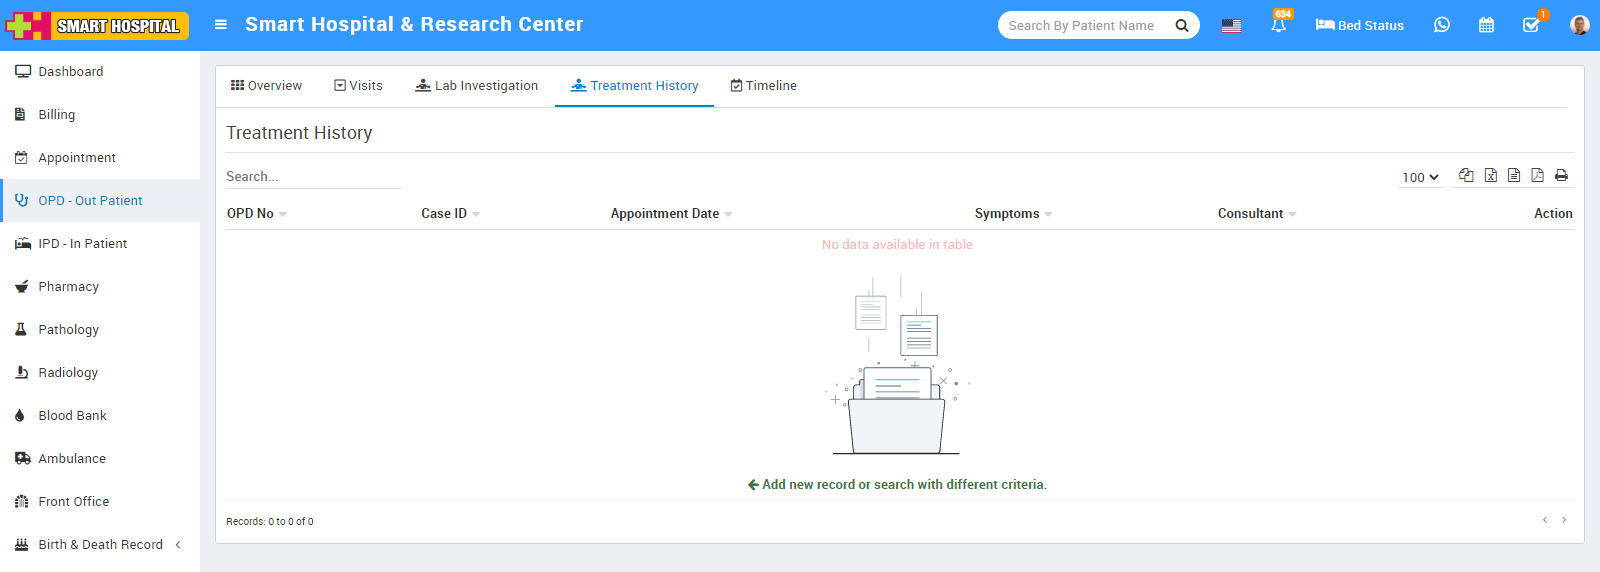The height and width of the screenshot is (572, 1600).
Task: Click the next page arrow
Action: (x=1564, y=520)
